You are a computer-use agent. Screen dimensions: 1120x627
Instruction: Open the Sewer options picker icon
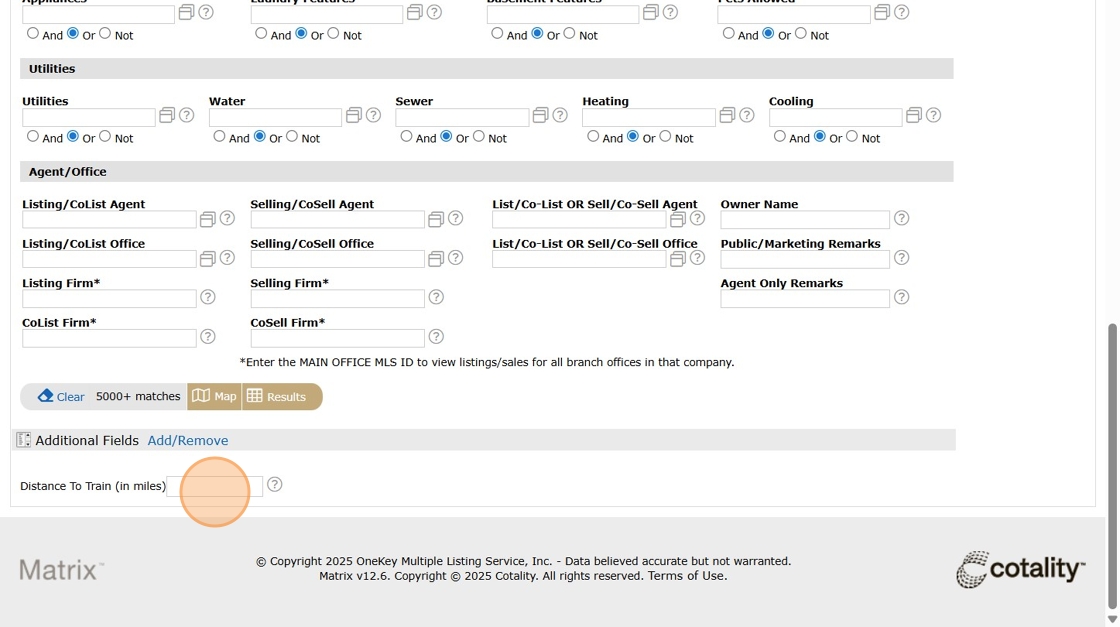pos(540,116)
